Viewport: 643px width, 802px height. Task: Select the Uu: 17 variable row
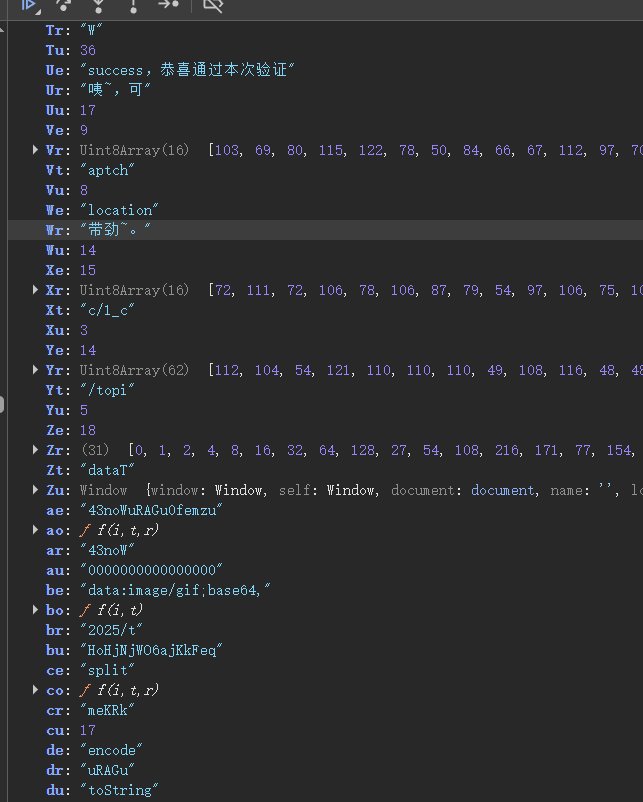325,110
